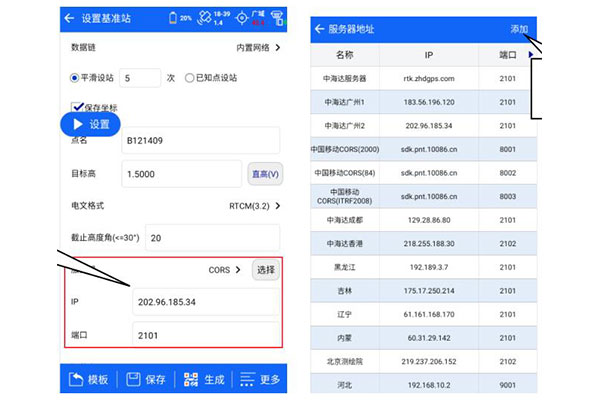Tap the crosshair positioning status icon
This screenshot has width=600, height=400.
[241, 18]
